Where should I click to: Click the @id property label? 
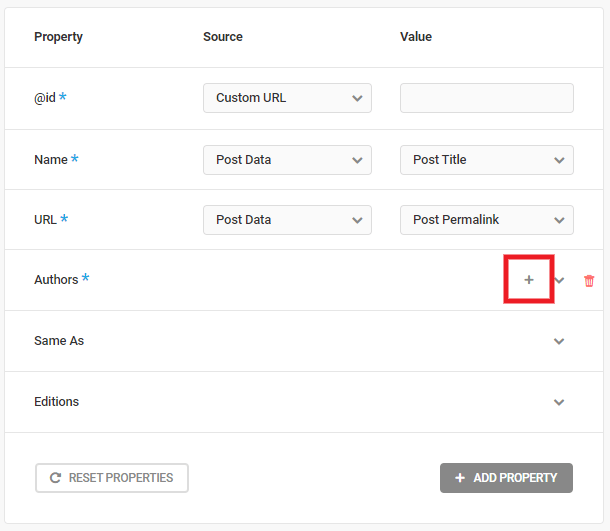coord(45,98)
